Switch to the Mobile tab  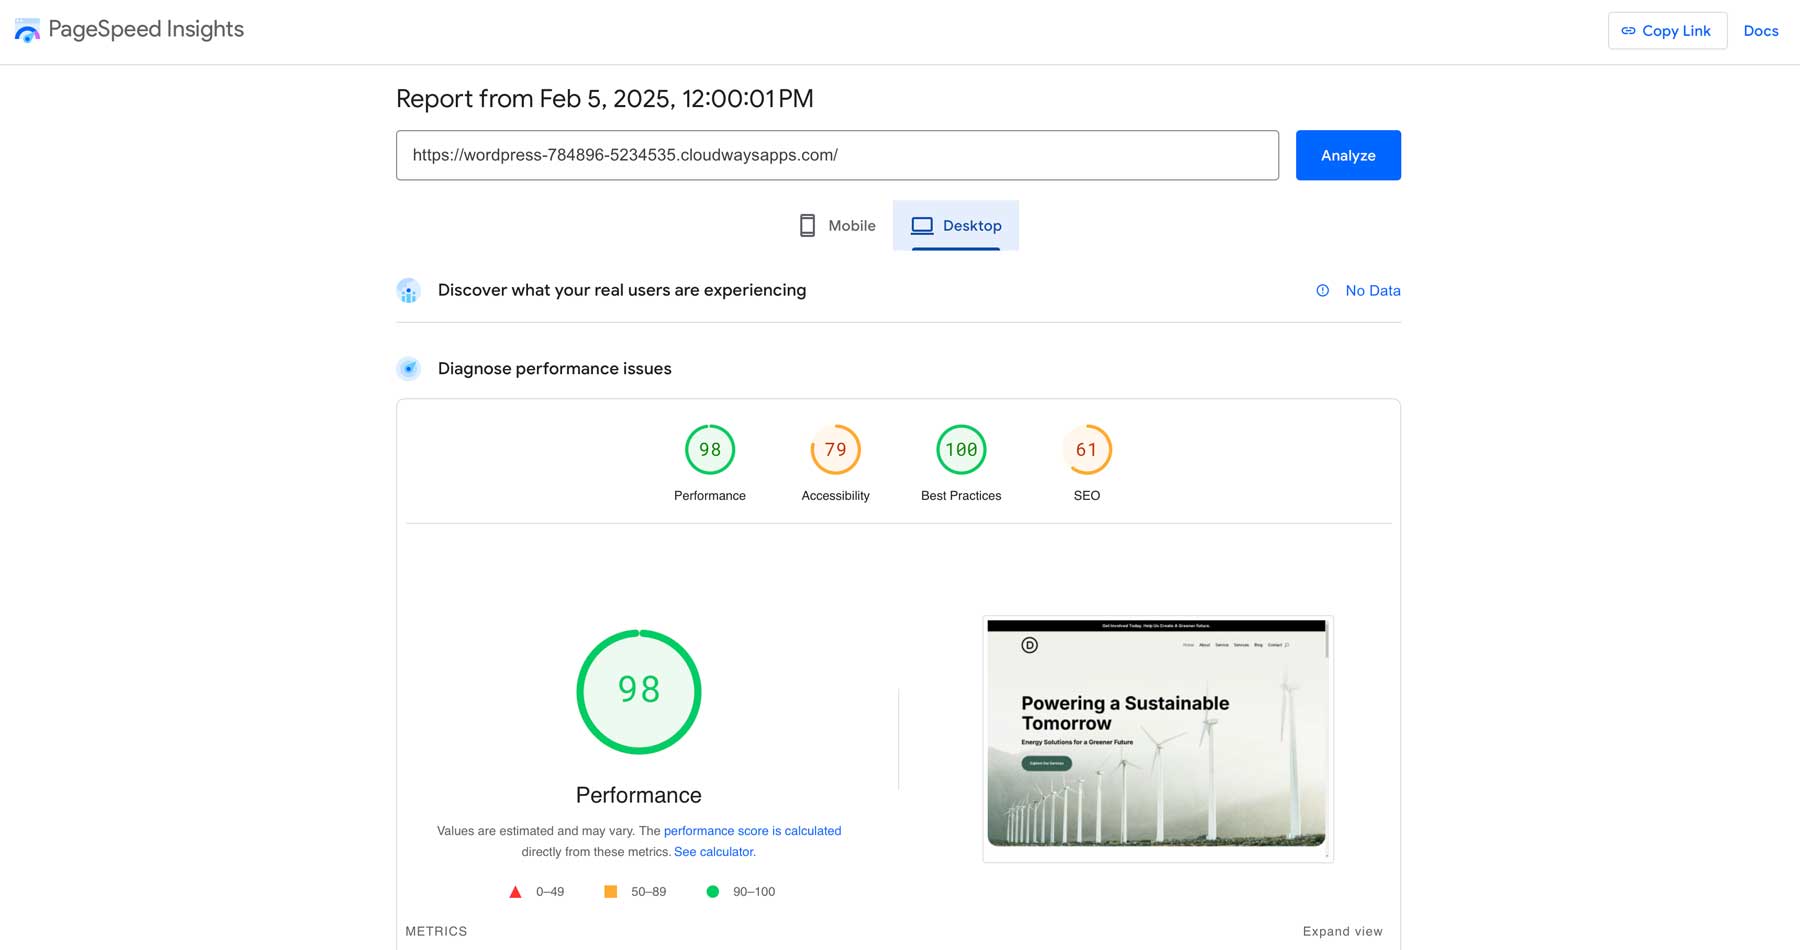(x=838, y=225)
